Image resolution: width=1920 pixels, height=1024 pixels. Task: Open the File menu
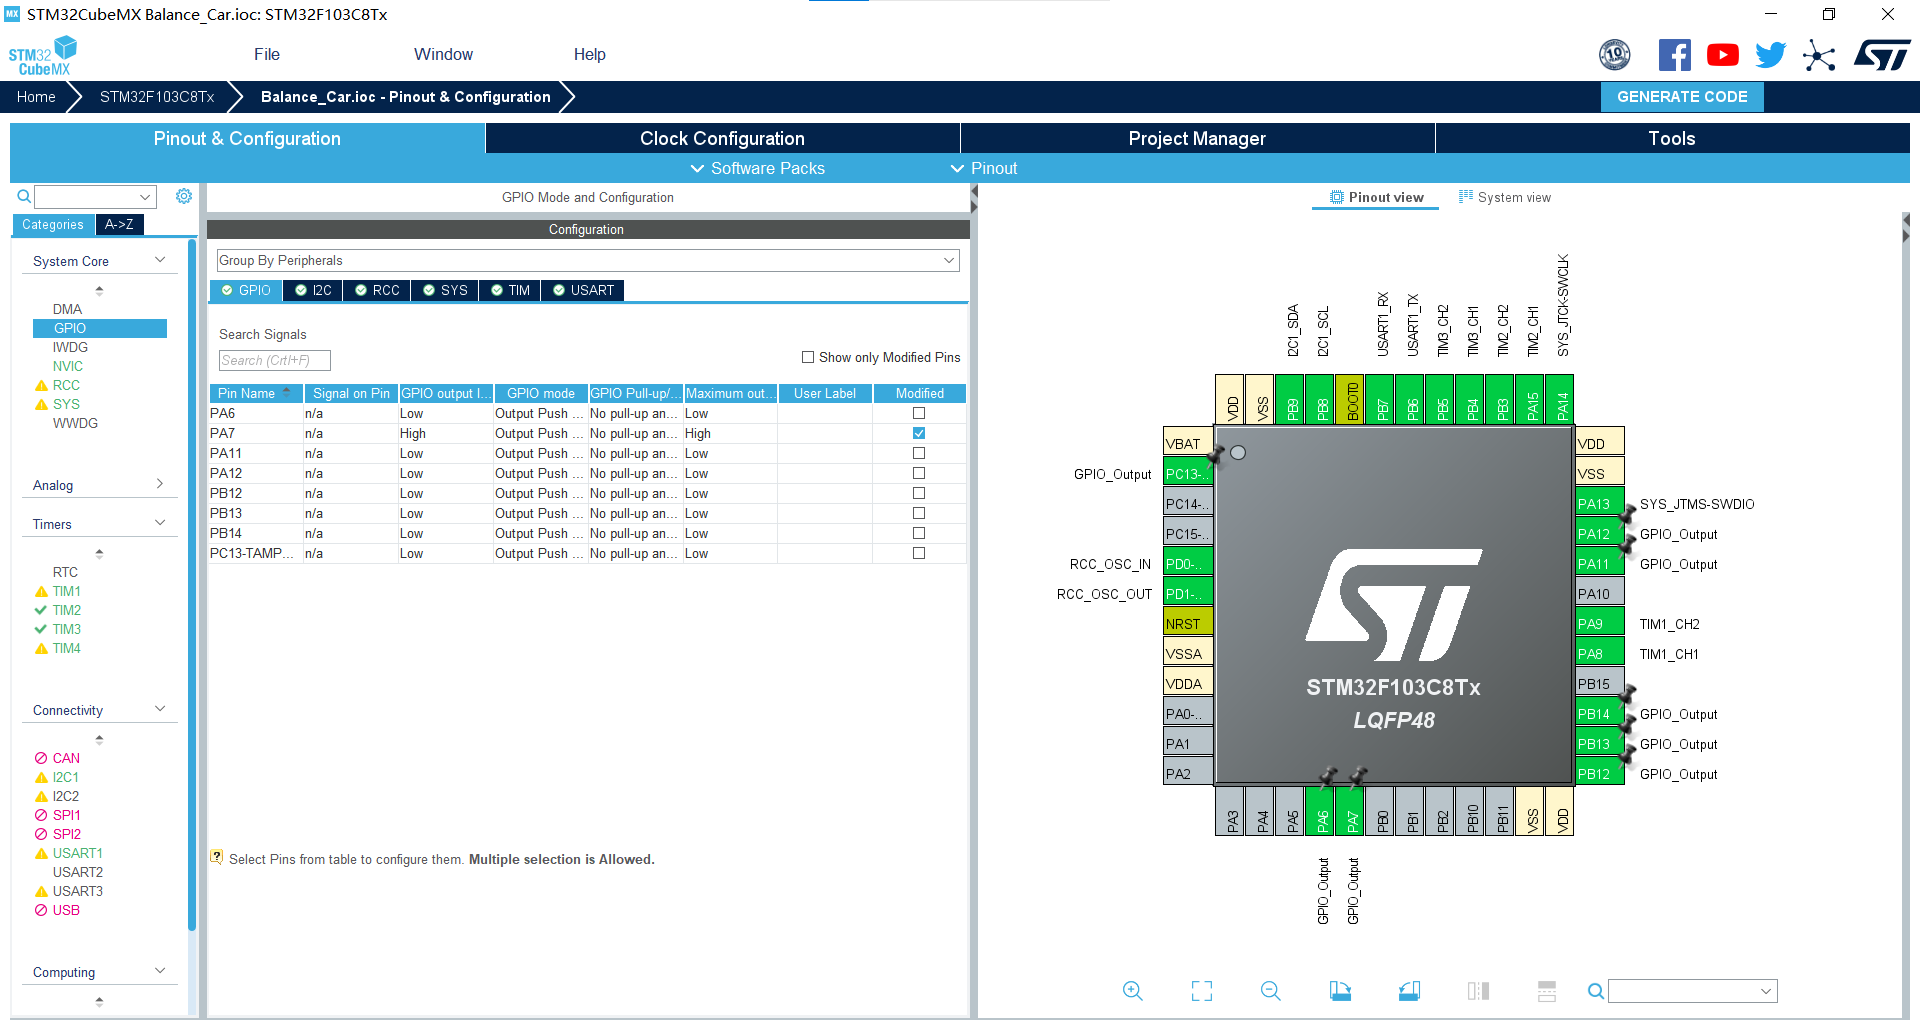click(x=267, y=55)
